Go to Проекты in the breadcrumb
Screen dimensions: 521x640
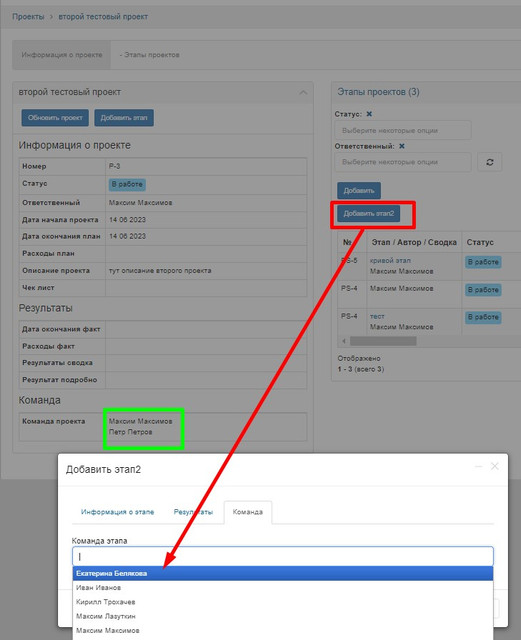point(28,17)
